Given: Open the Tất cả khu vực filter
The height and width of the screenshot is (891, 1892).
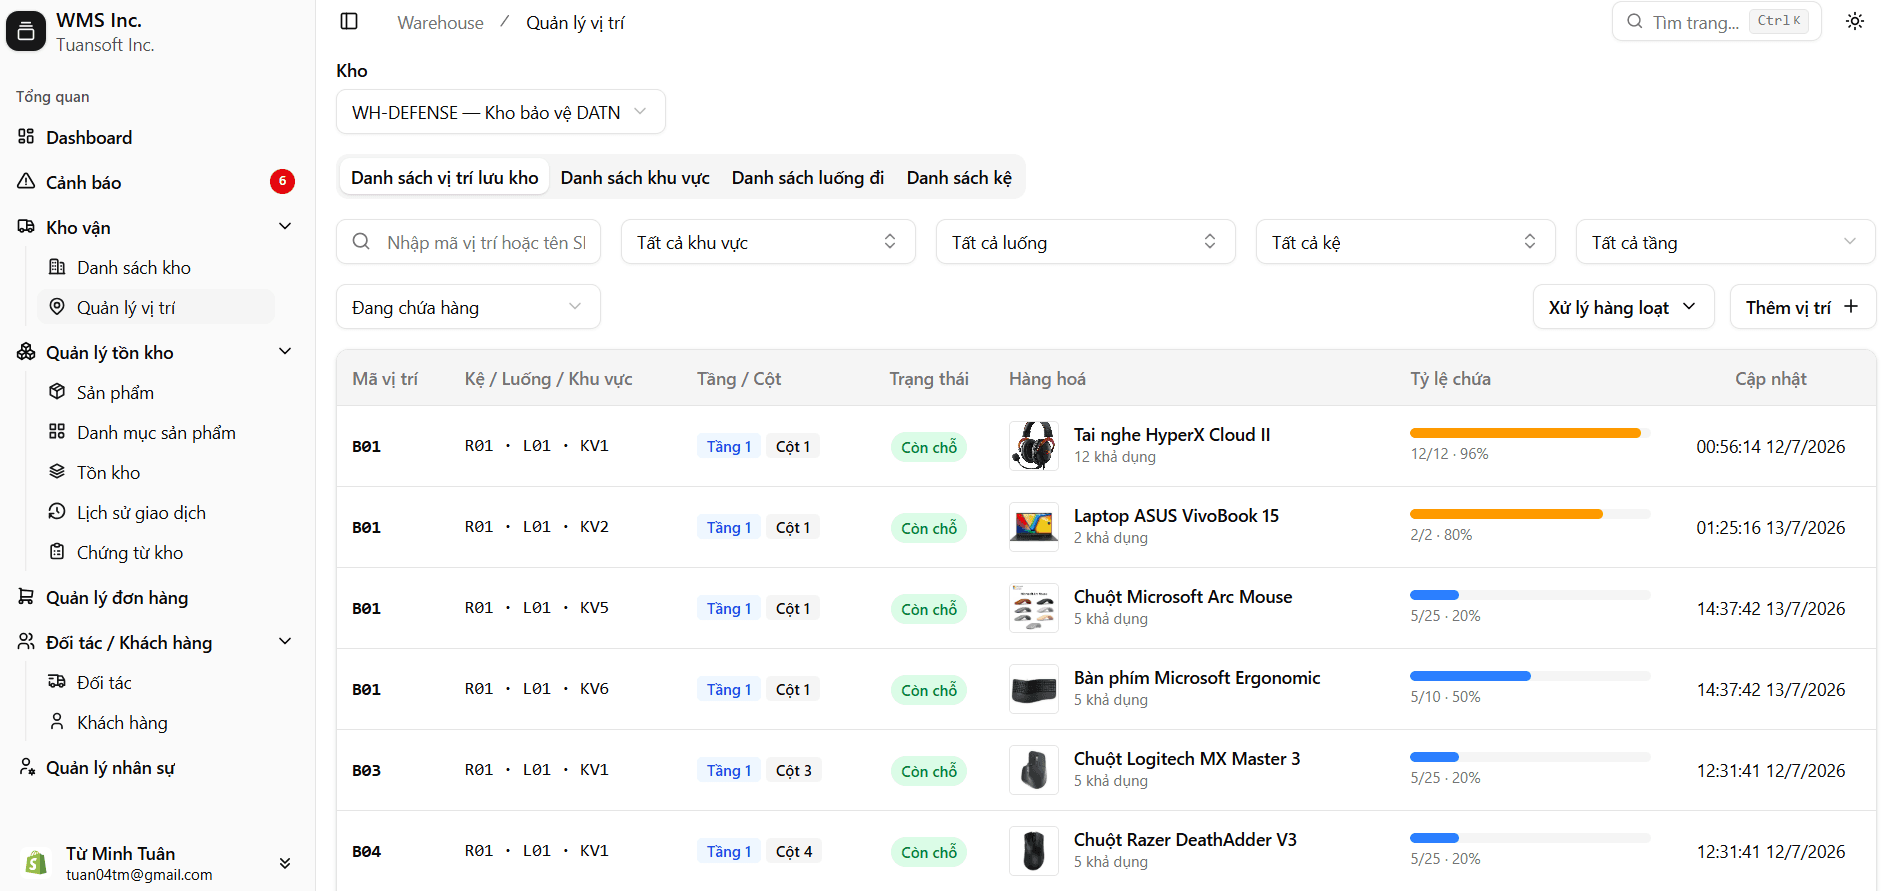Looking at the screenshot, I should 768,242.
